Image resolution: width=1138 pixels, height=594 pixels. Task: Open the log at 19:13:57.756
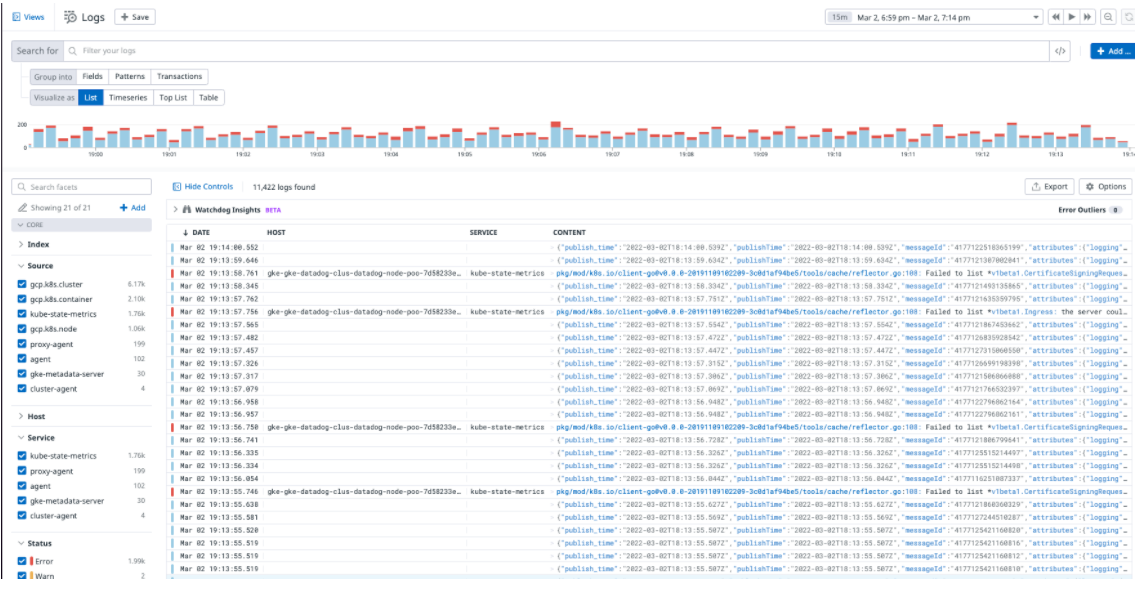tap(650, 312)
